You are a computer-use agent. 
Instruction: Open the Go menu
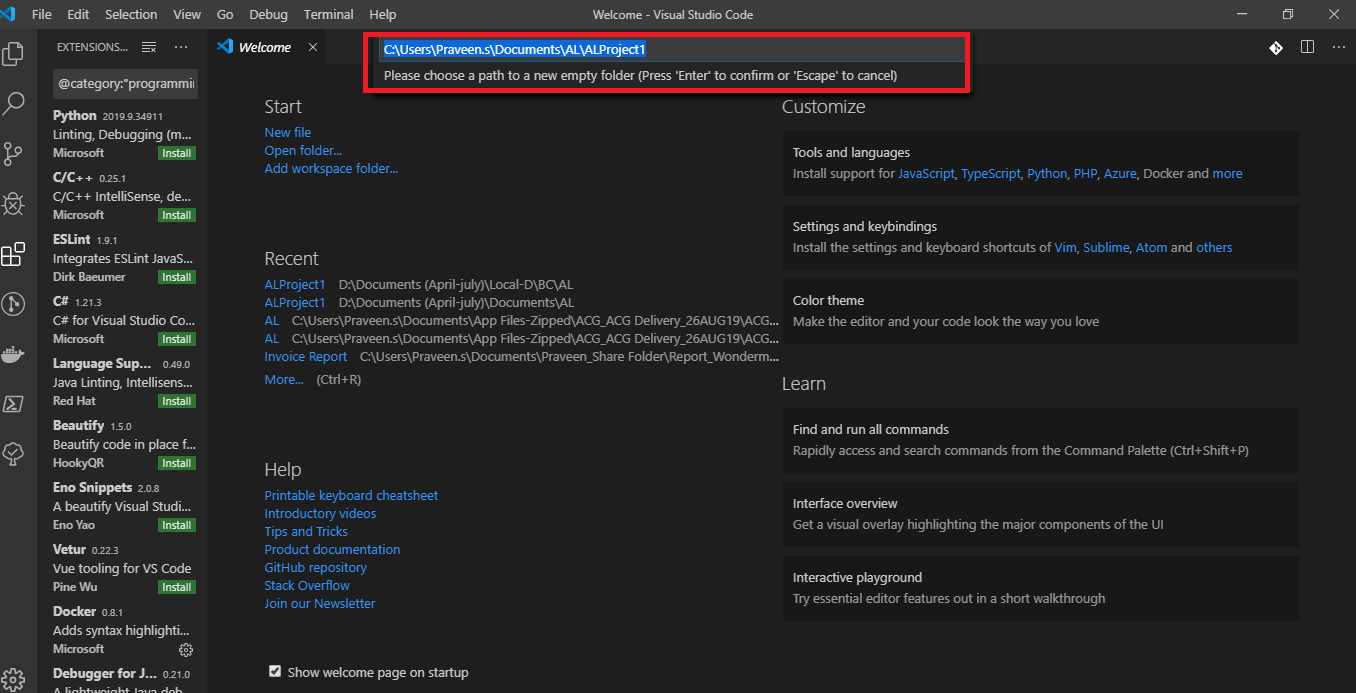tap(225, 14)
